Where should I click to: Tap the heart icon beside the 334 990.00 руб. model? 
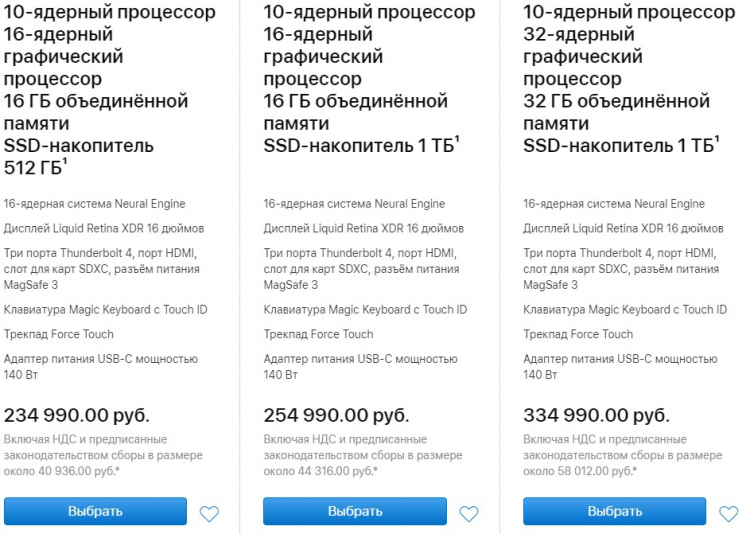[x=728, y=513]
